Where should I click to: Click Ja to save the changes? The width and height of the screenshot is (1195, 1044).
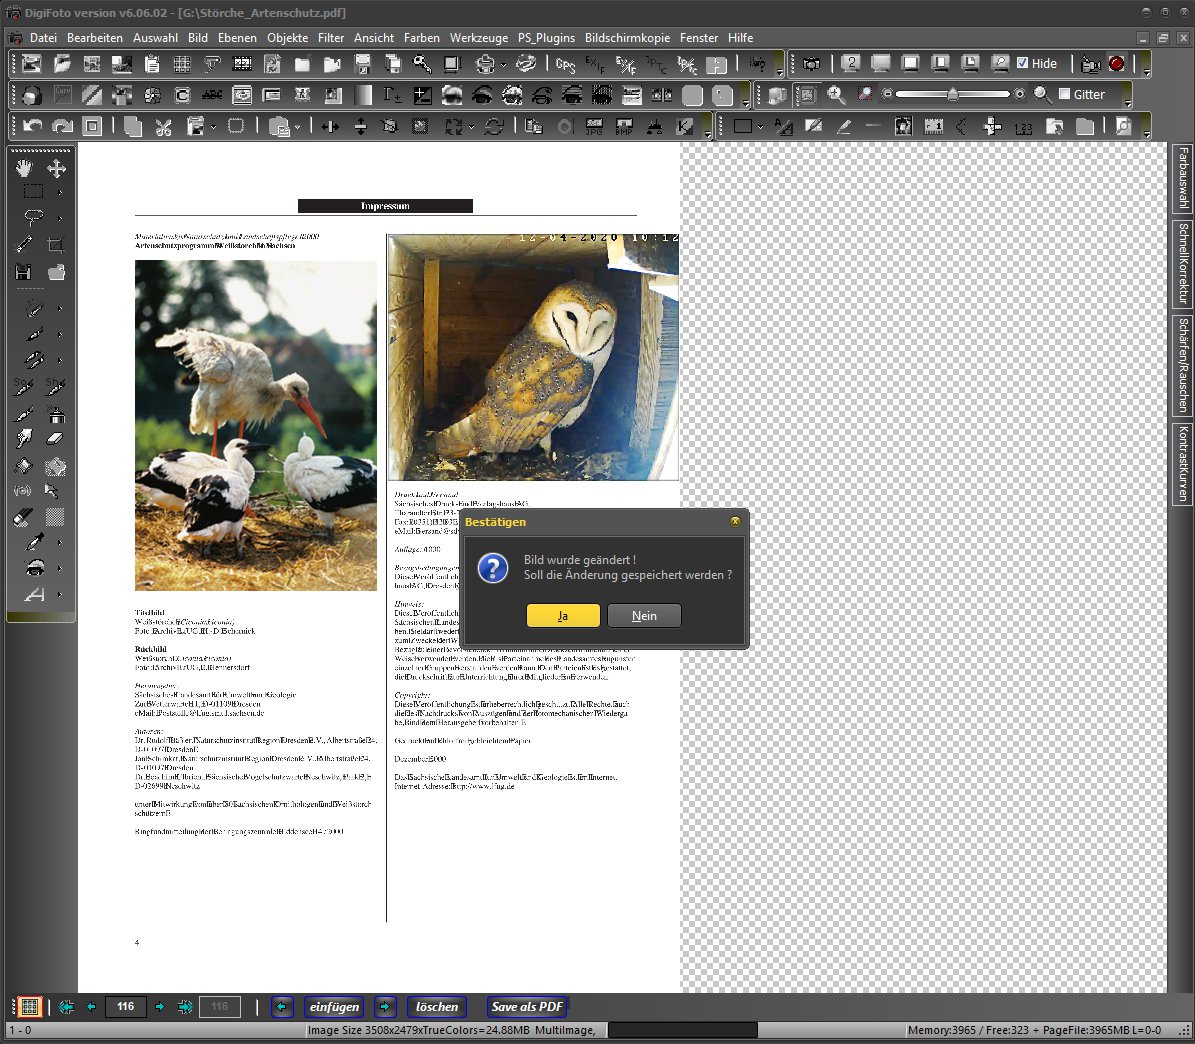[x=563, y=616]
